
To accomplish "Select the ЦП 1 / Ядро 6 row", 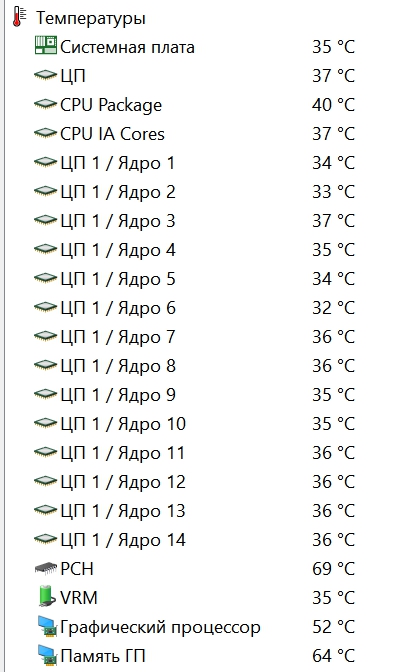I will 195,308.
